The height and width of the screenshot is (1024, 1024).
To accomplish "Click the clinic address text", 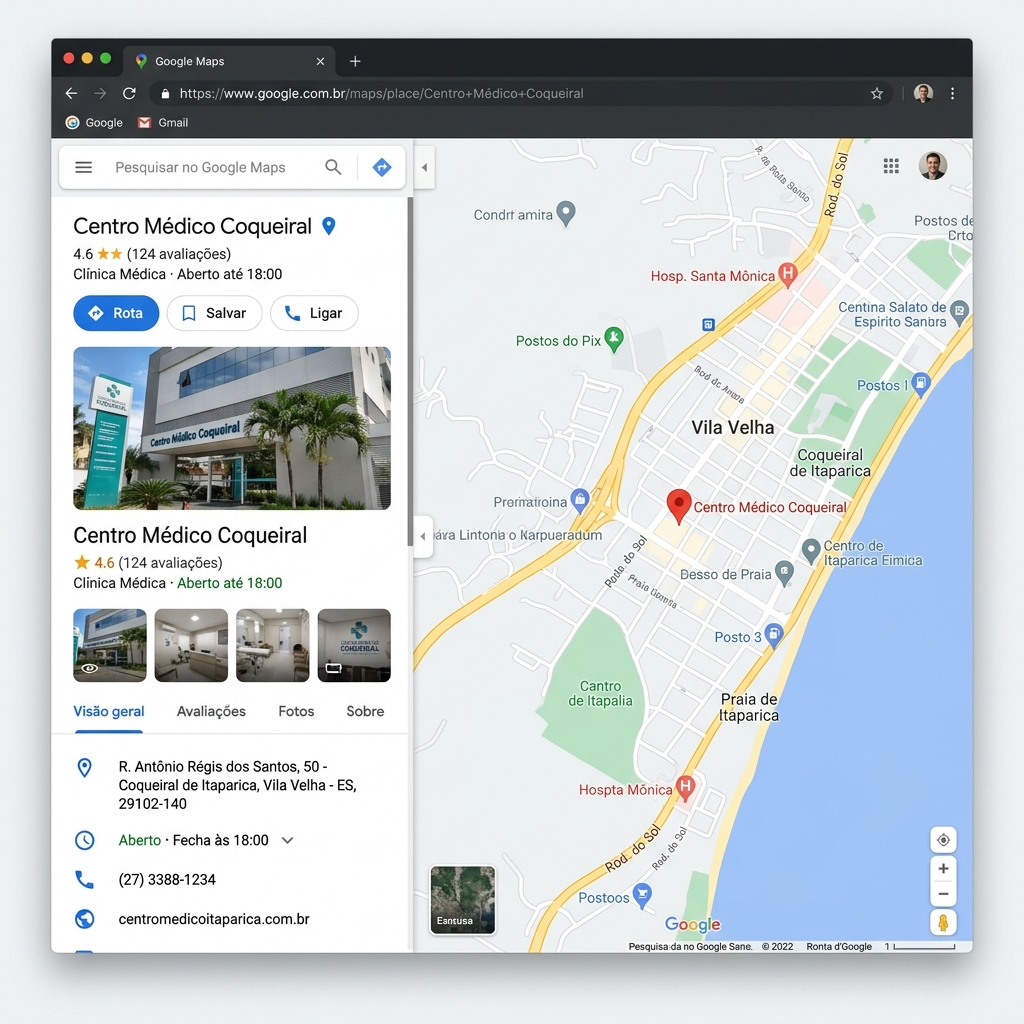I will coord(237,785).
